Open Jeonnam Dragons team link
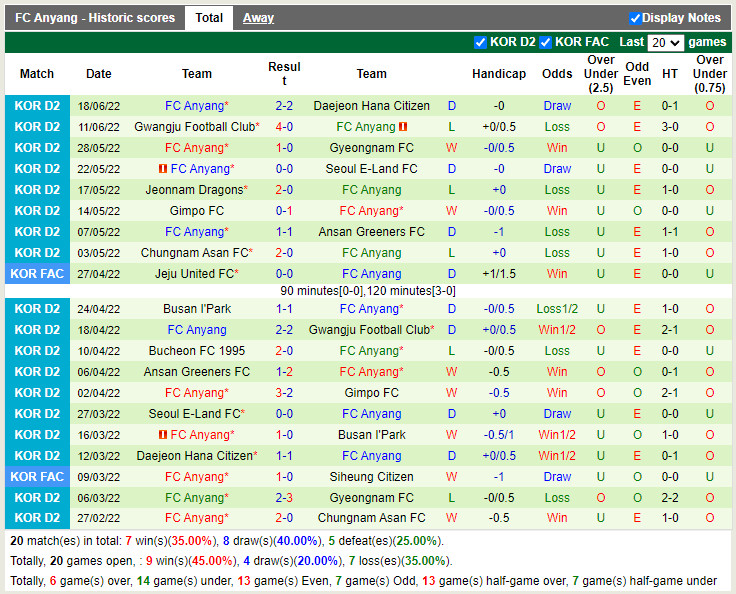Viewport: 736px width, 594px height. pos(194,190)
